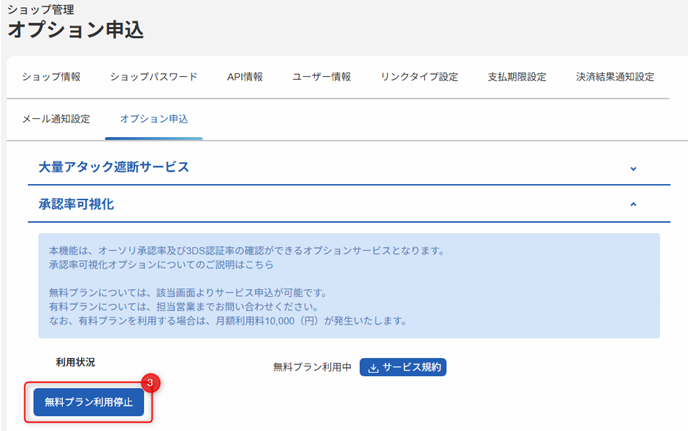The height and width of the screenshot is (431, 690).
Task: Click the 担当営業までお問い合わせください line
Action: pyautogui.click(x=184, y=307)
